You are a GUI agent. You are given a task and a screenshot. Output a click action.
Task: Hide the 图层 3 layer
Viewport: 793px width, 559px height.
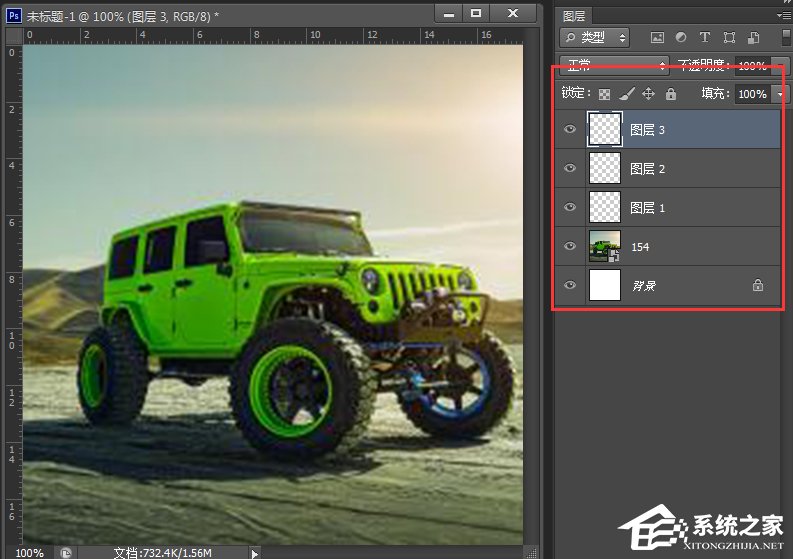click(570, 129)
